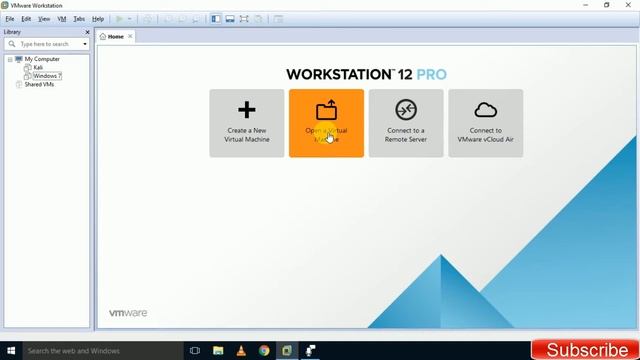Toggle the Show Library sidebar toolbar icon

(x=216, y=19)
